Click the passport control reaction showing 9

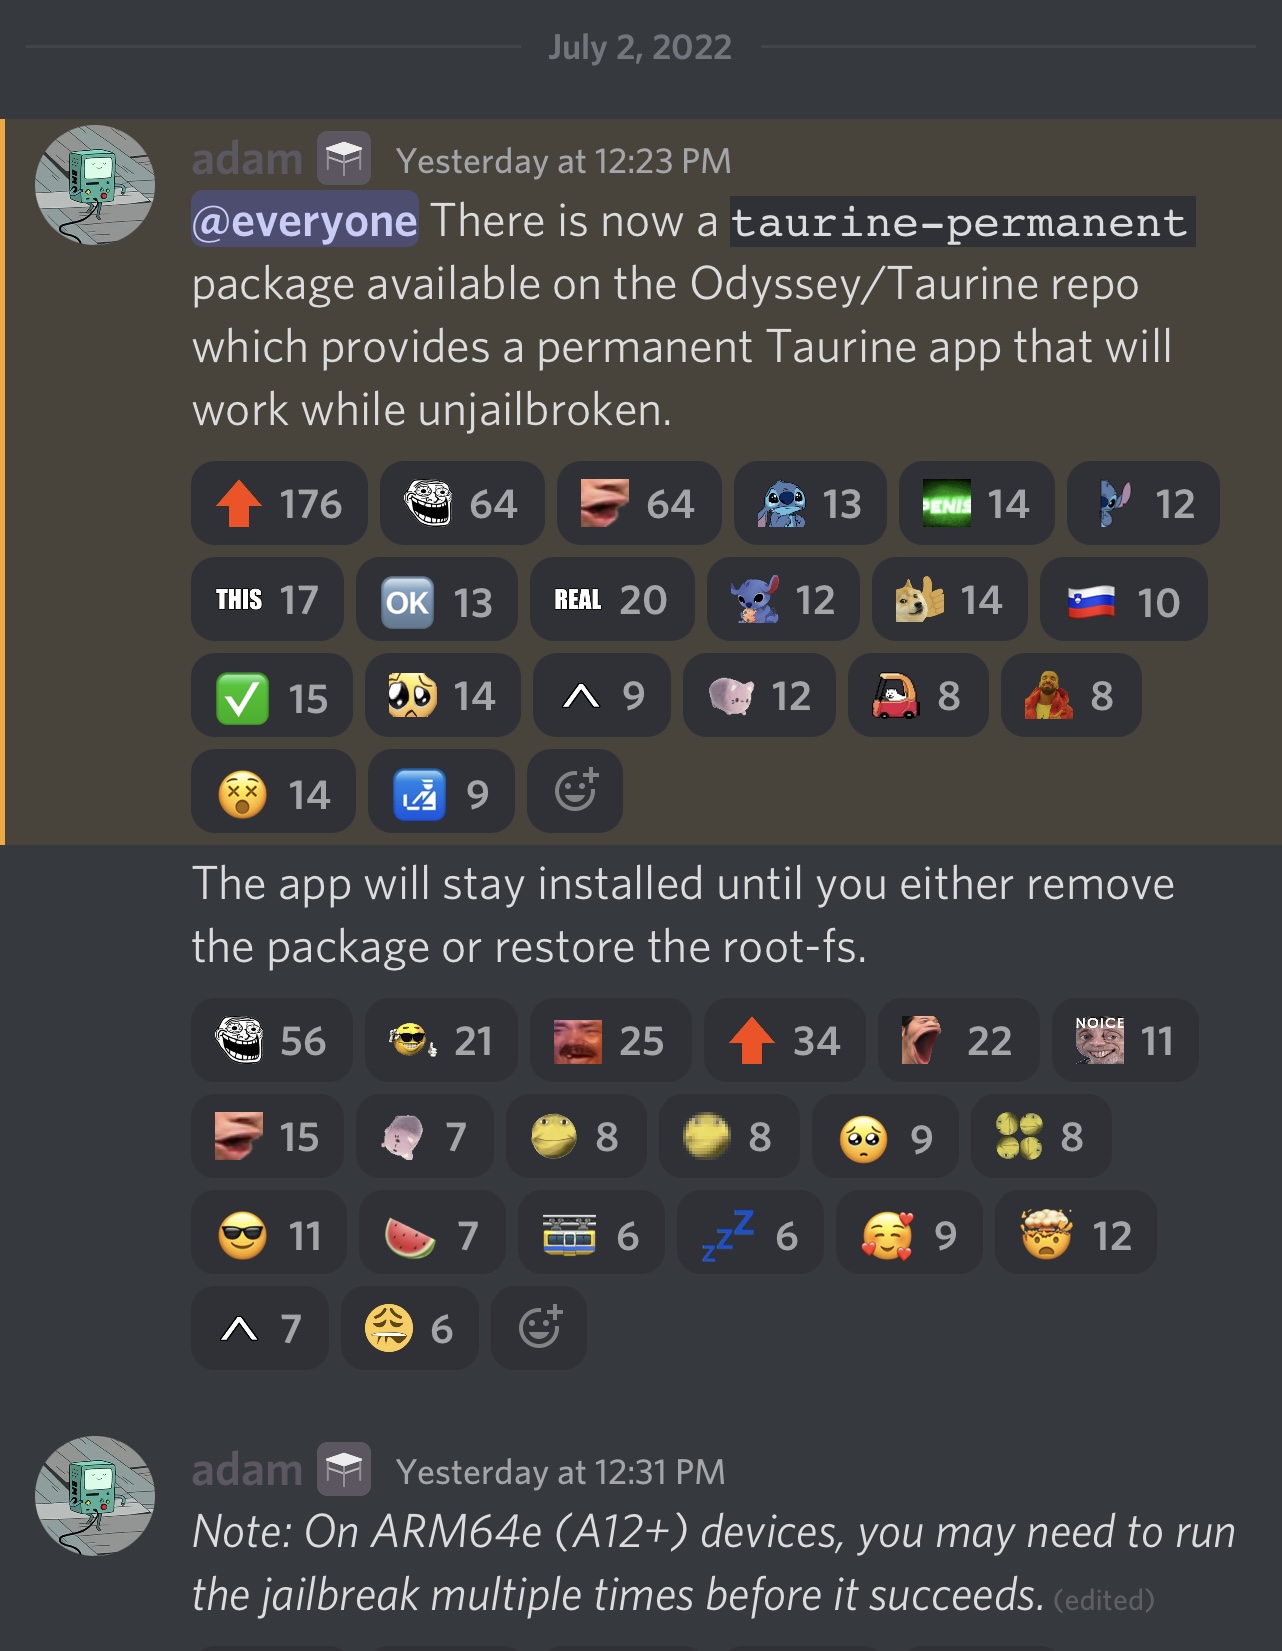coord(441,793)
